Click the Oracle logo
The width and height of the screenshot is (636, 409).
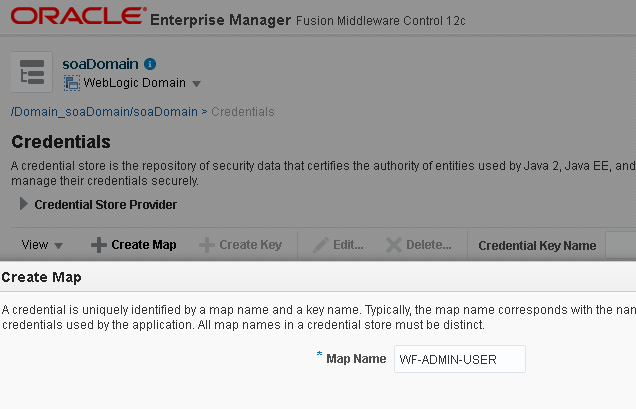coord(78,16)
